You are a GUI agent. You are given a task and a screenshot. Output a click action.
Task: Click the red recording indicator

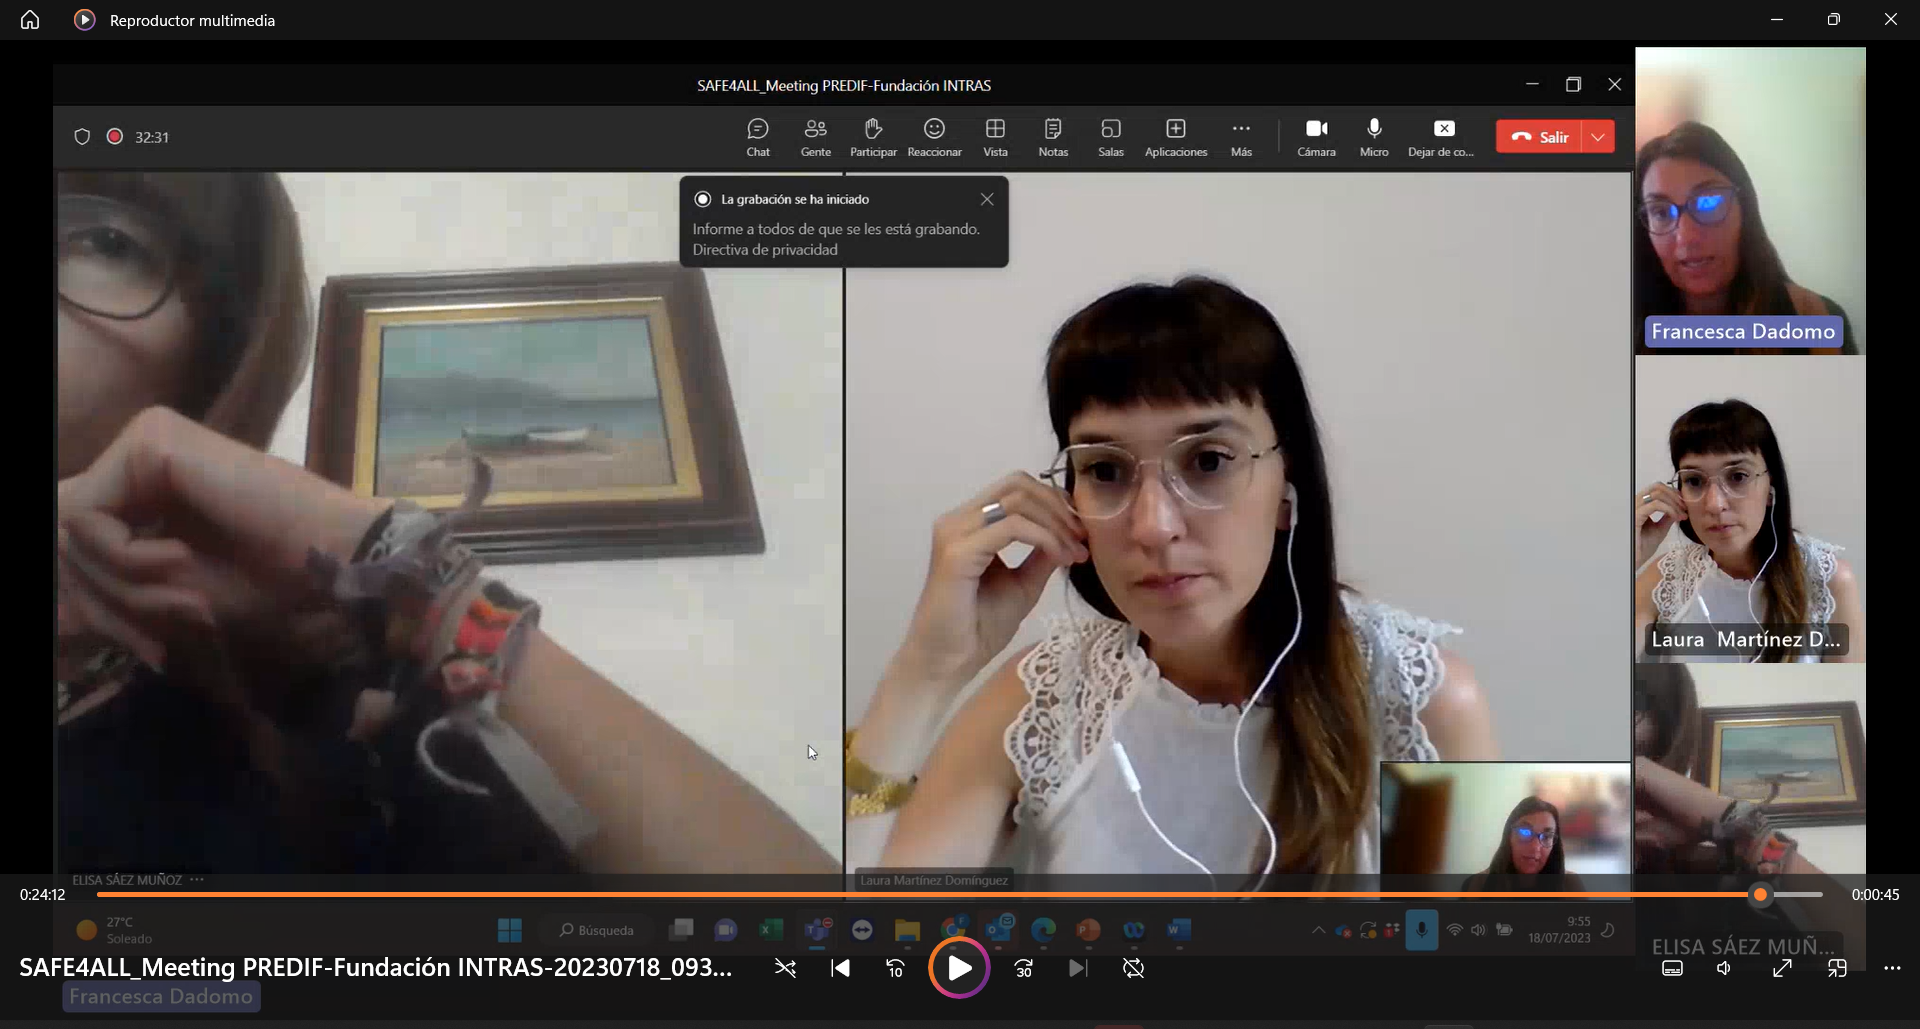pos(115,137)
